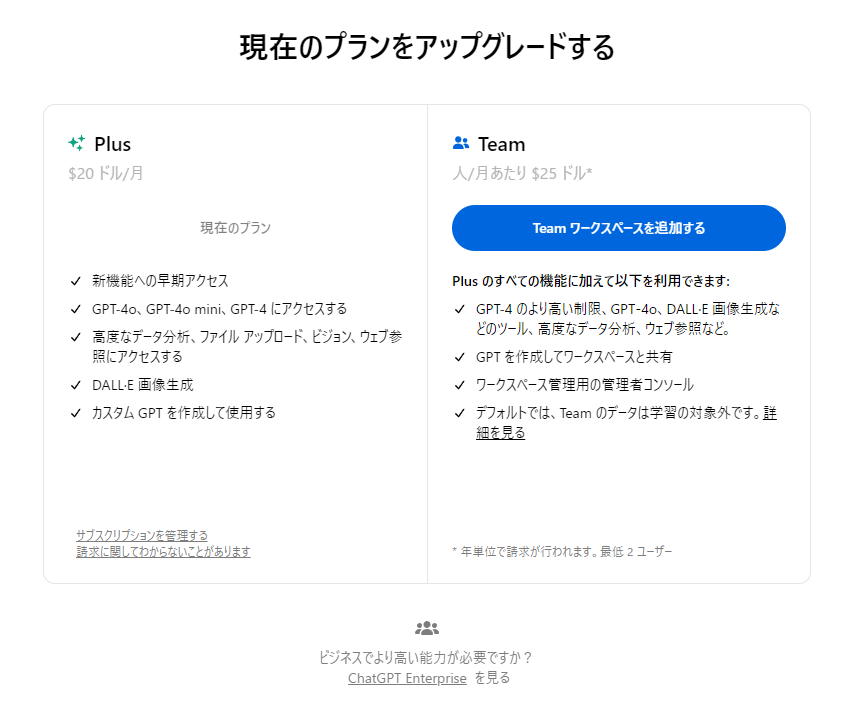This screenshot has width=865, height=720.
Task: Click the checkmark next to DALL·E 画像生成
Action: click(x=76, y=385)
